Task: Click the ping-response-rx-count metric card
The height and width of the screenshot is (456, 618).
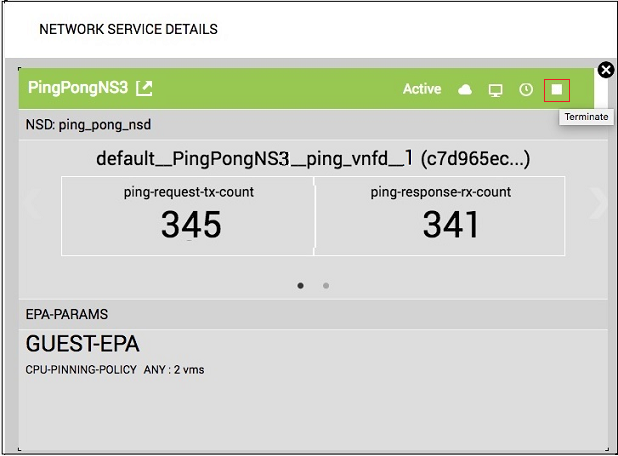Action: coord(440,216)
